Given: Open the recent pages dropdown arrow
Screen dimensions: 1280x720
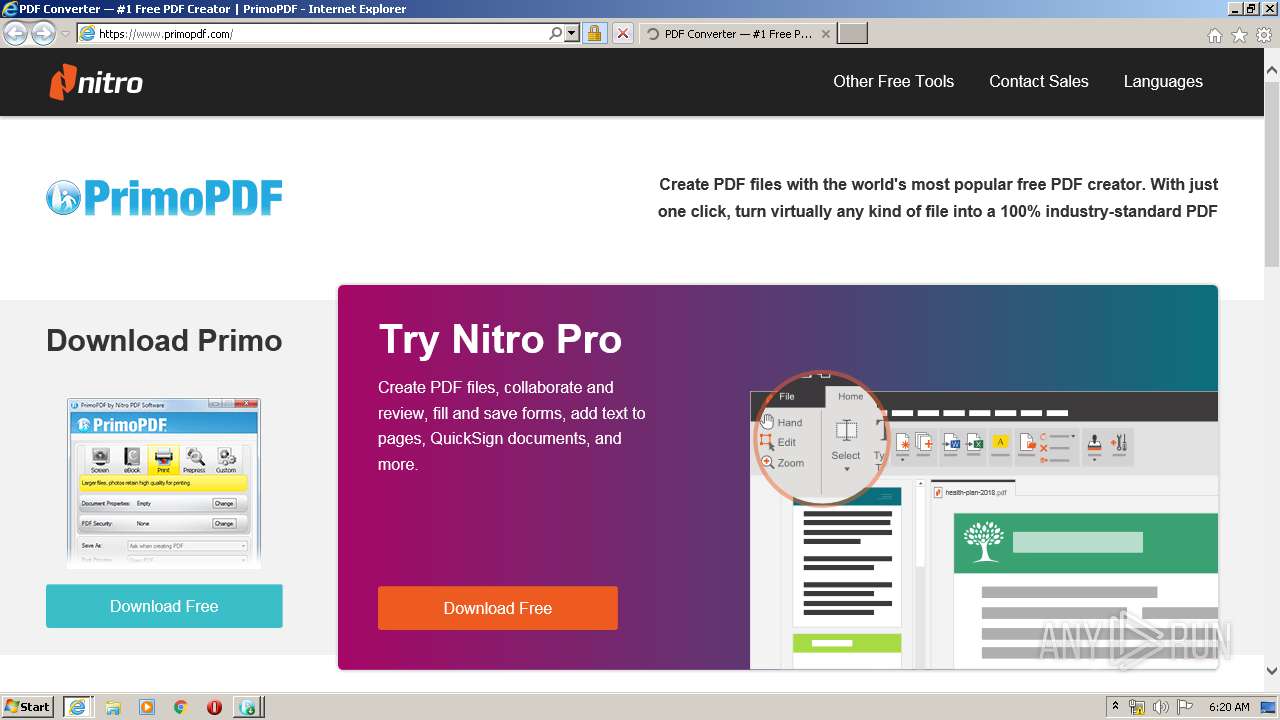Looking at the screenshot, I should (65, 34).
